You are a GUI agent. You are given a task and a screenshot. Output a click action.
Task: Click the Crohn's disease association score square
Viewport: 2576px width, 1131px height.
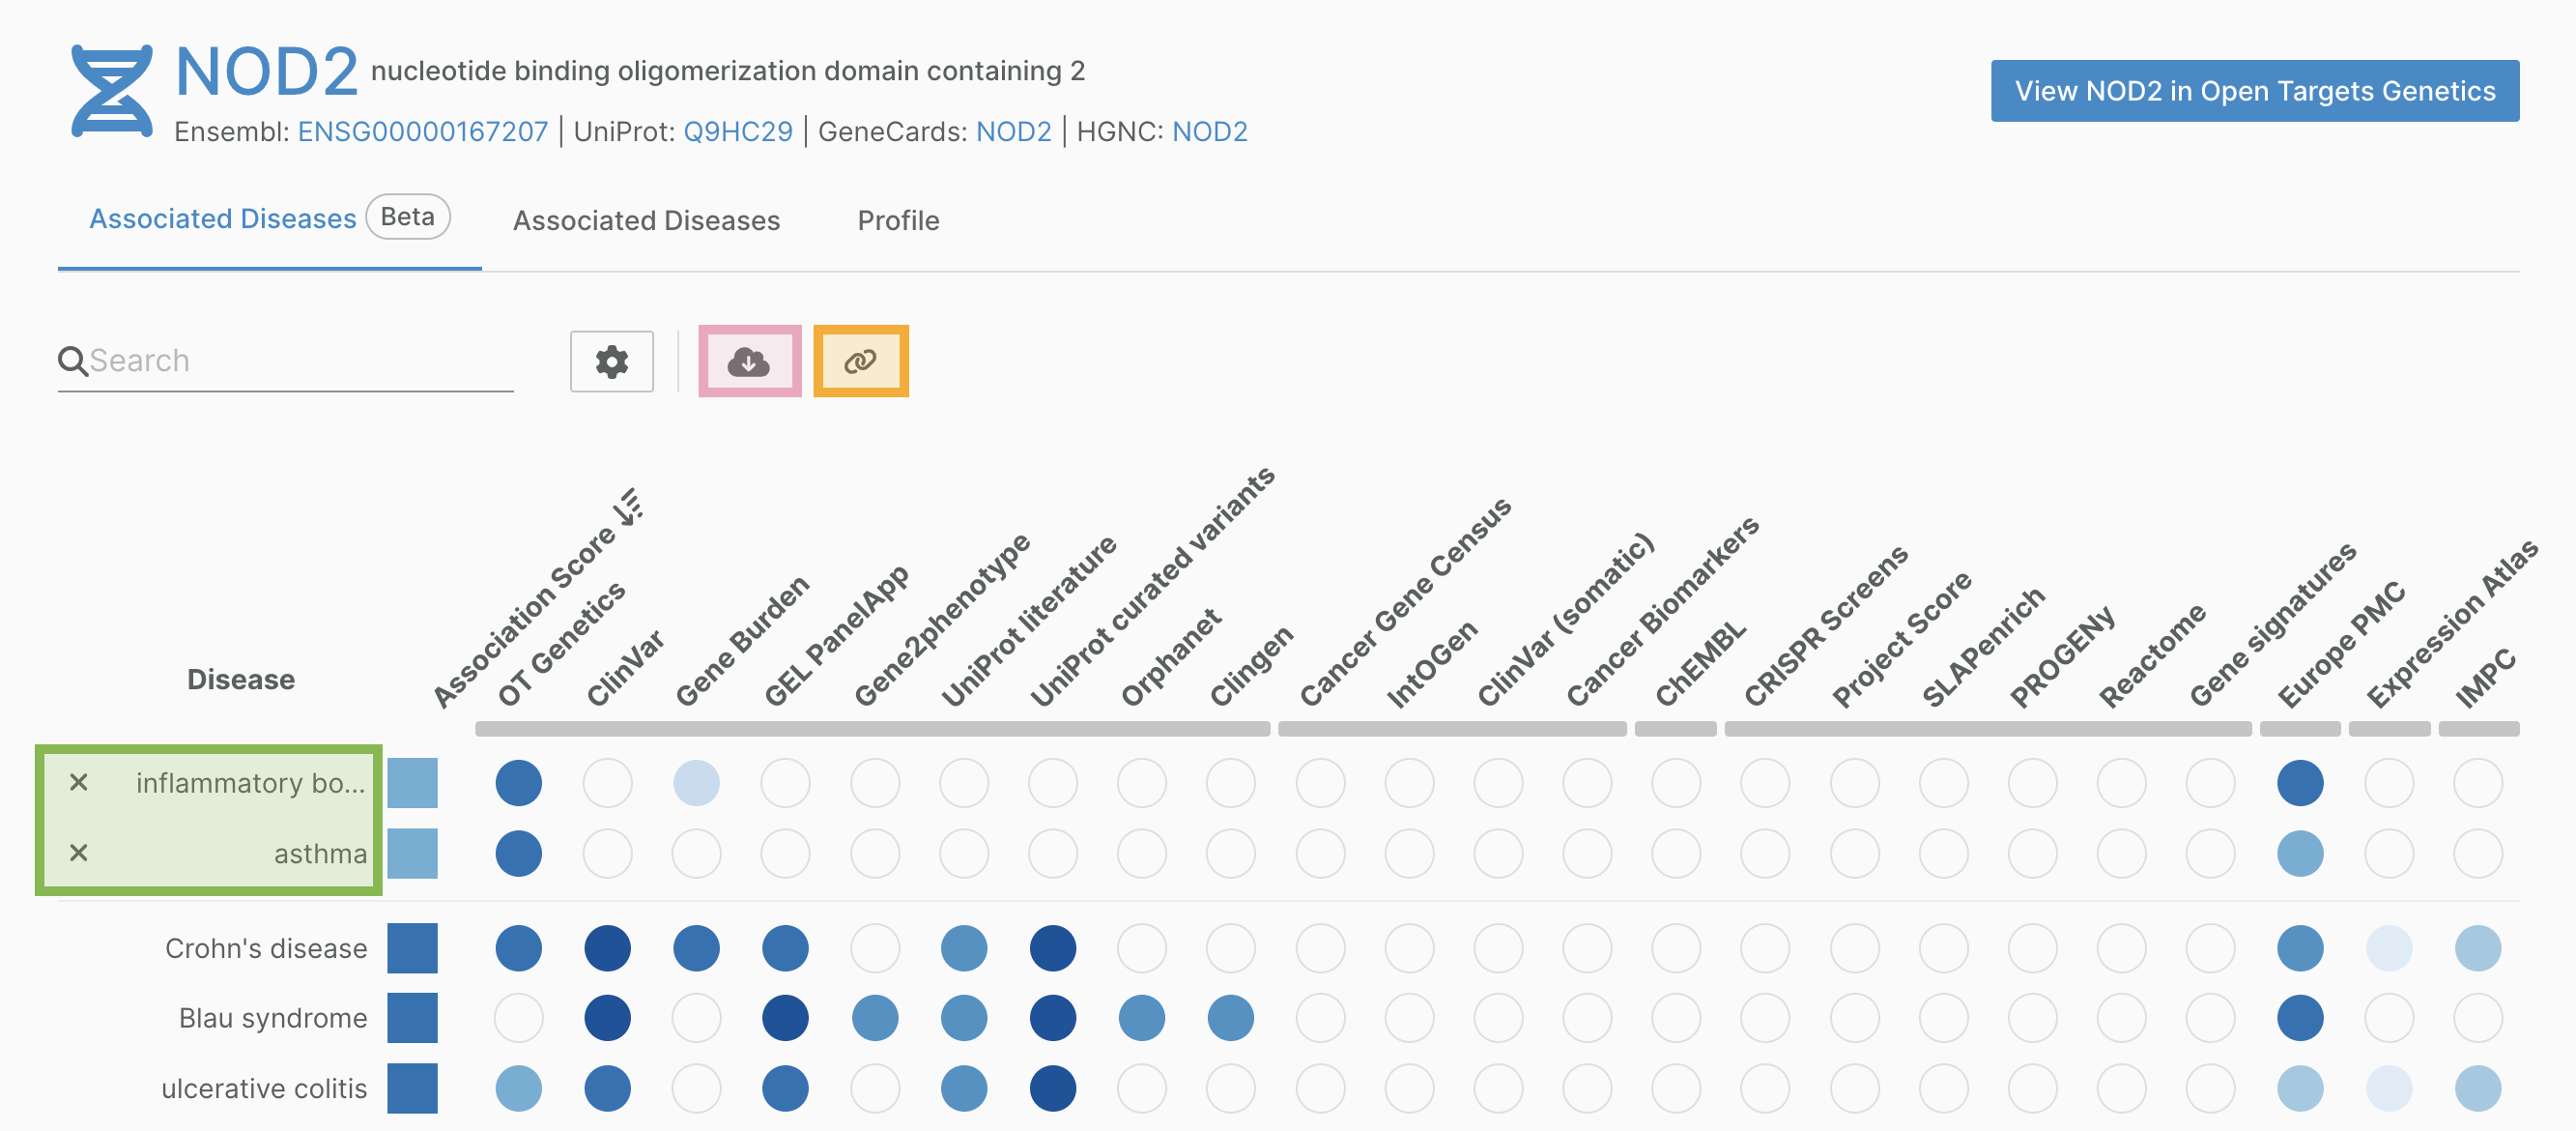[x=412, y=948]
